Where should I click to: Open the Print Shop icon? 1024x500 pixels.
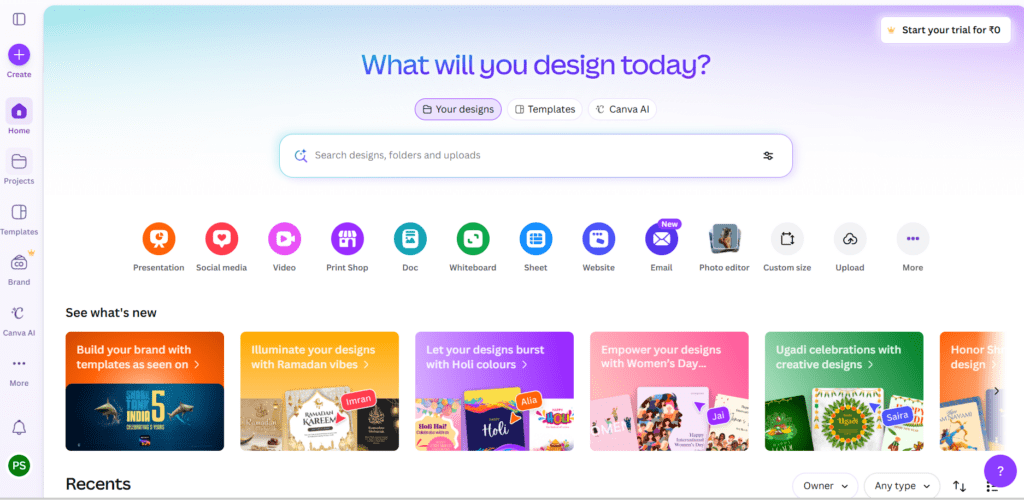coord(347,239)
